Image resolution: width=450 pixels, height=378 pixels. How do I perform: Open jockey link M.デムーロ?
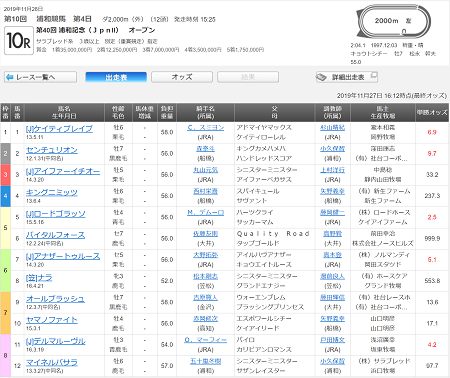(205, 213)
